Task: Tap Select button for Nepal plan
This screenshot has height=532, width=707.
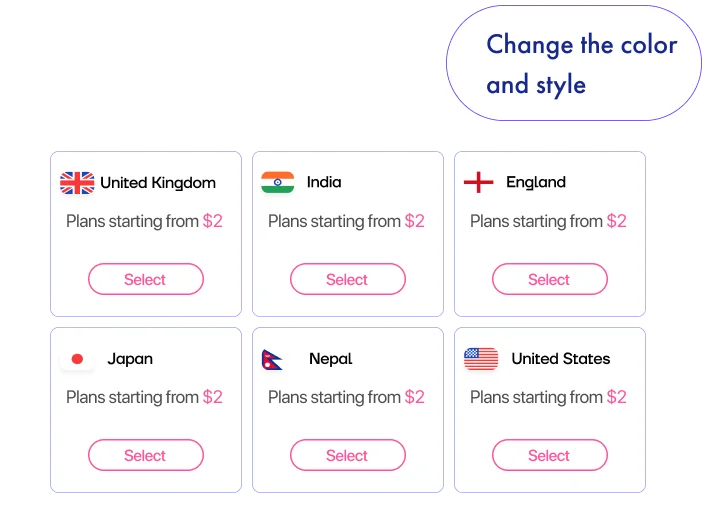Action: (347, 456)
